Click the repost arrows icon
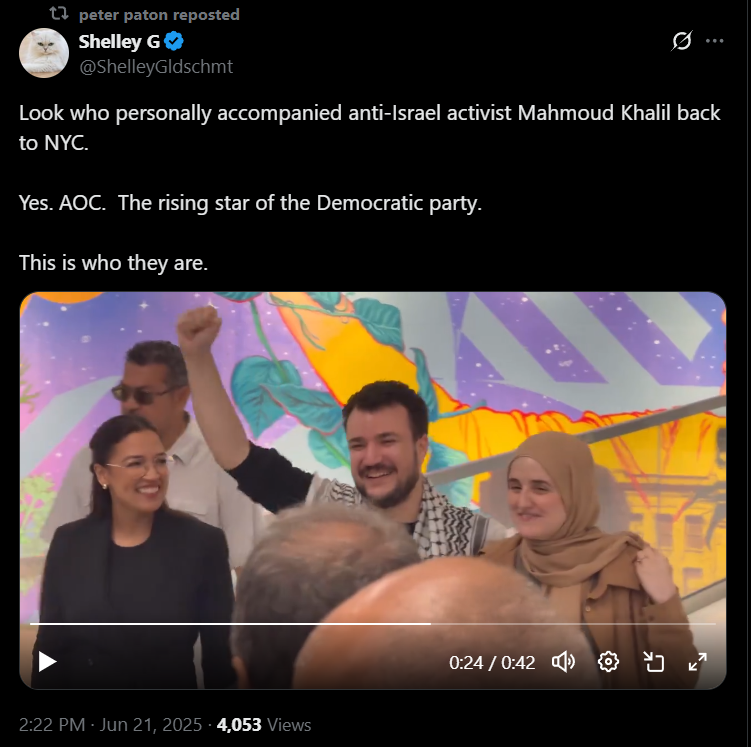The image size is (751, 747). pyautogui.click(x=58, y=14)
